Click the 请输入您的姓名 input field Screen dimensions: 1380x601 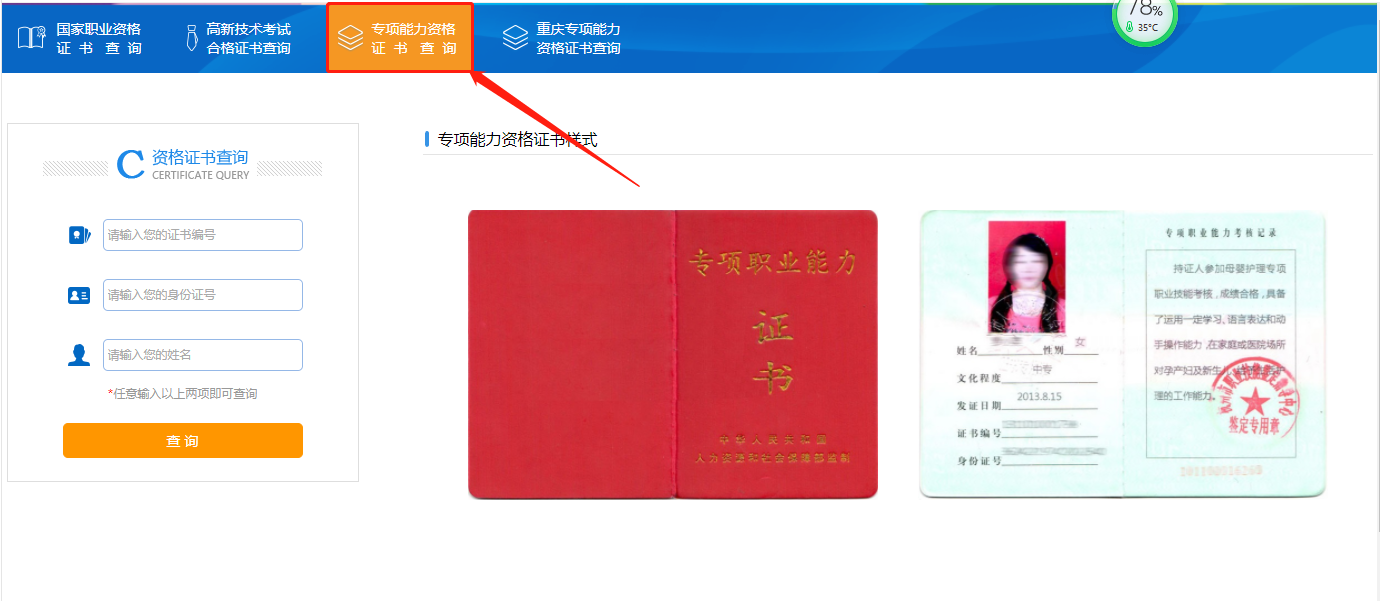click(203, 355)
